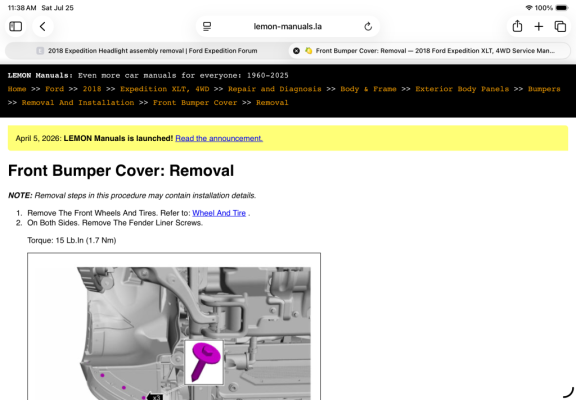Screen dimensions: 576x400
Task: Tap the Wi-Fi status icon
Action: click(x=529, y=8)
